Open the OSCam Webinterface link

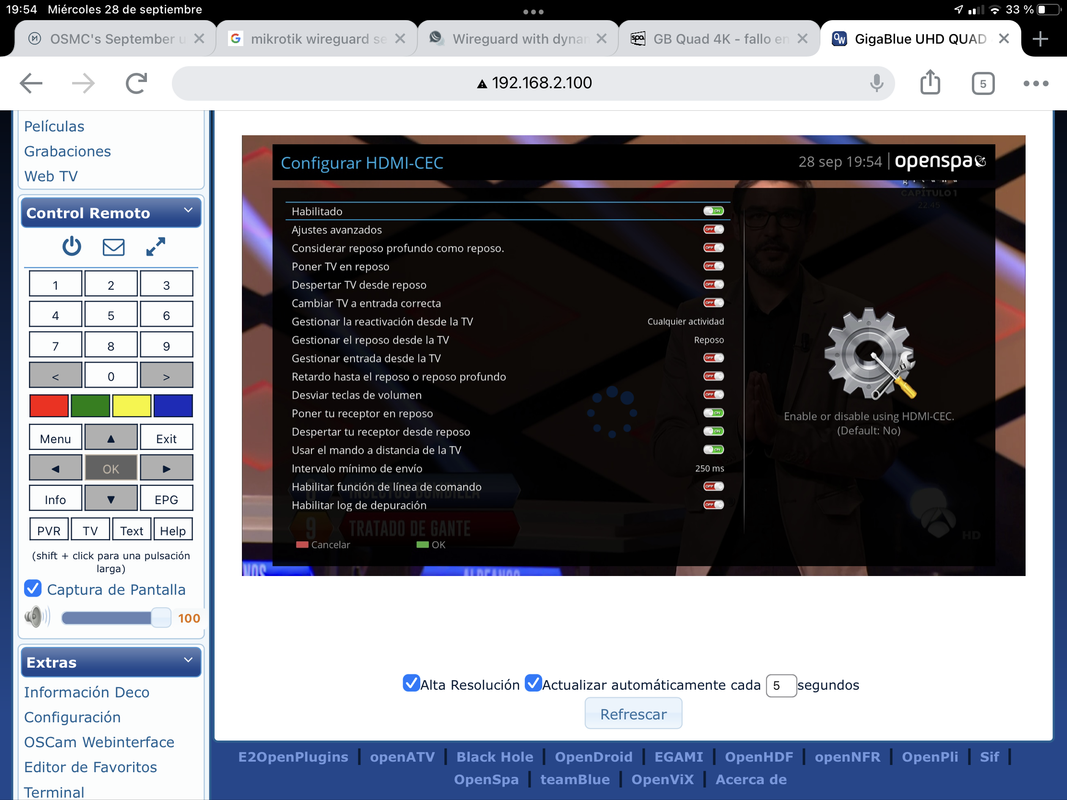coord(99,742)
